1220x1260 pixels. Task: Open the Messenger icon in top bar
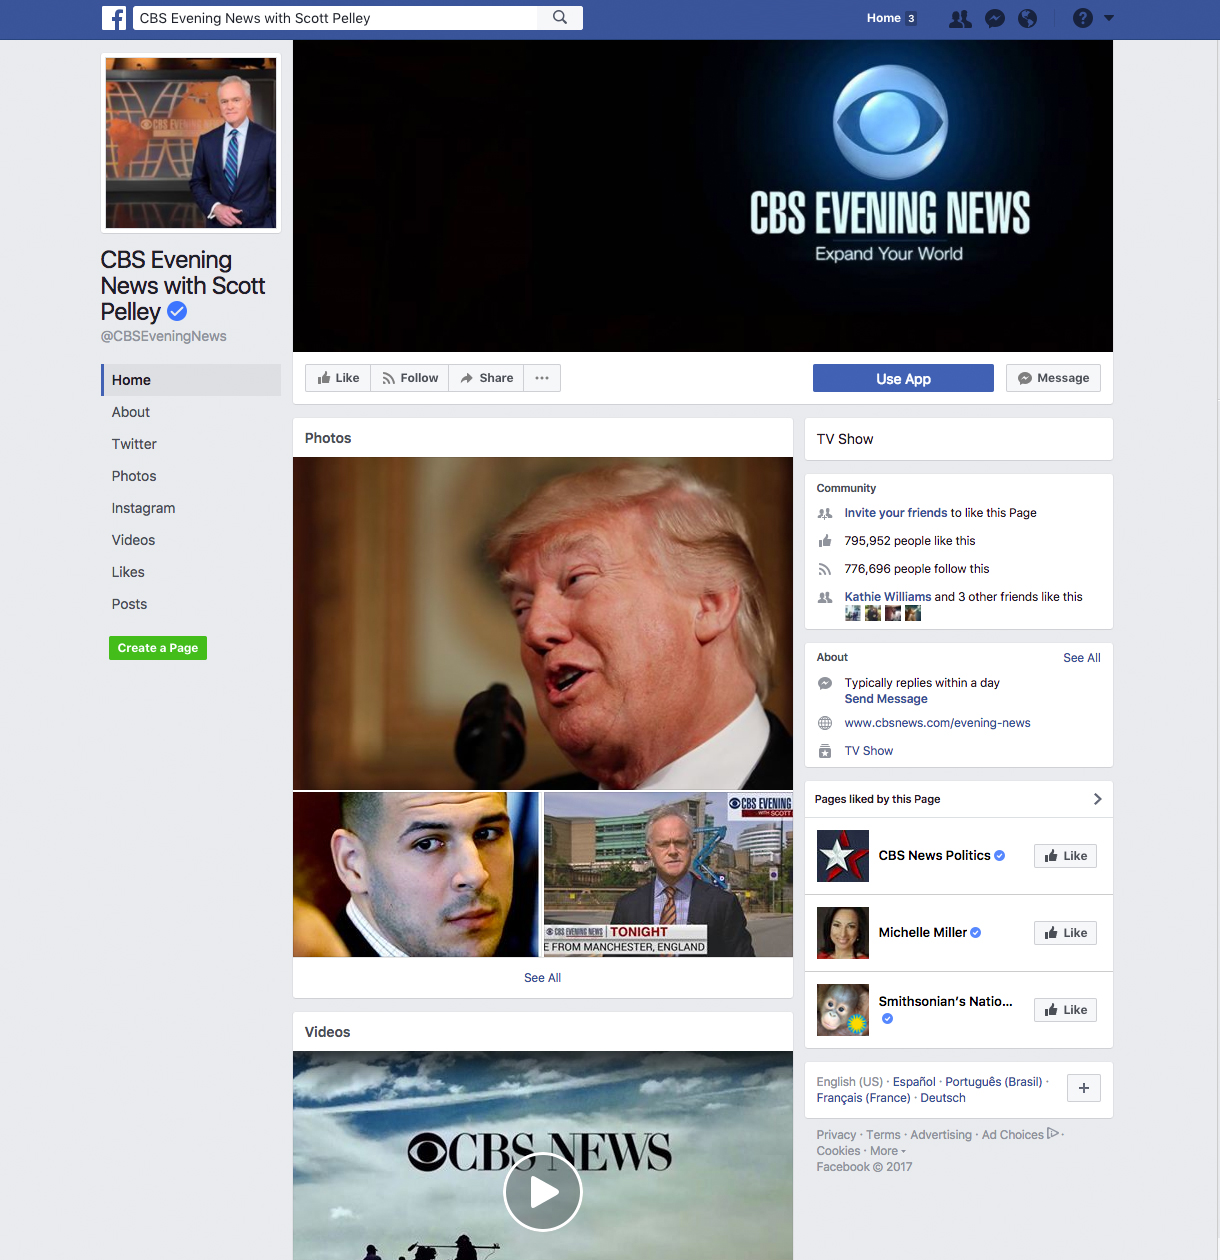(x=995, y=18)
